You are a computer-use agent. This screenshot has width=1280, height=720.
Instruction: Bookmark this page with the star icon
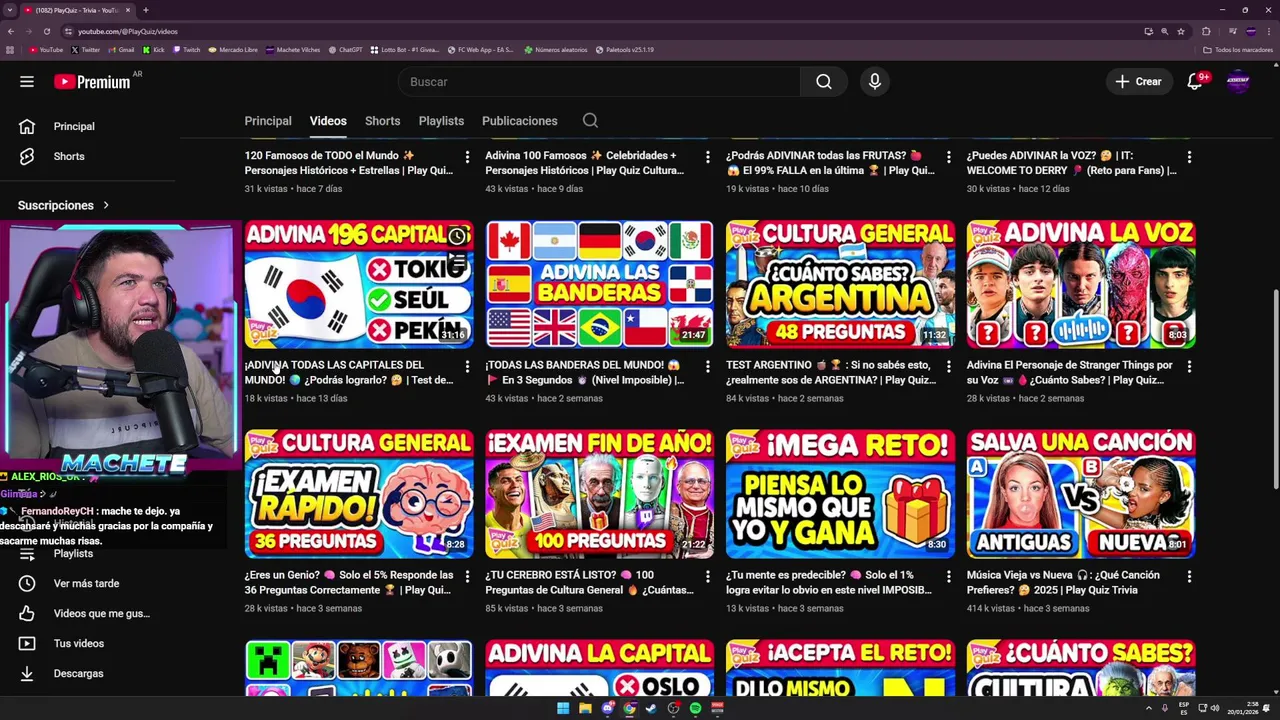coord(1181,31)
